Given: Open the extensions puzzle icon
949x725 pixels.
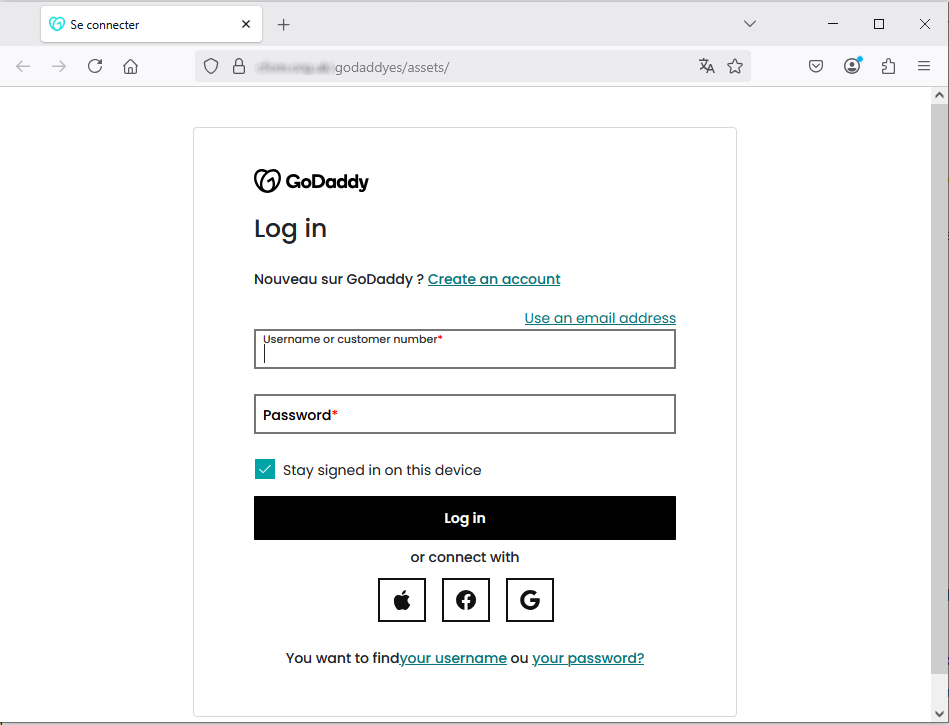Looking at the screenshot, I should point(888,66).
